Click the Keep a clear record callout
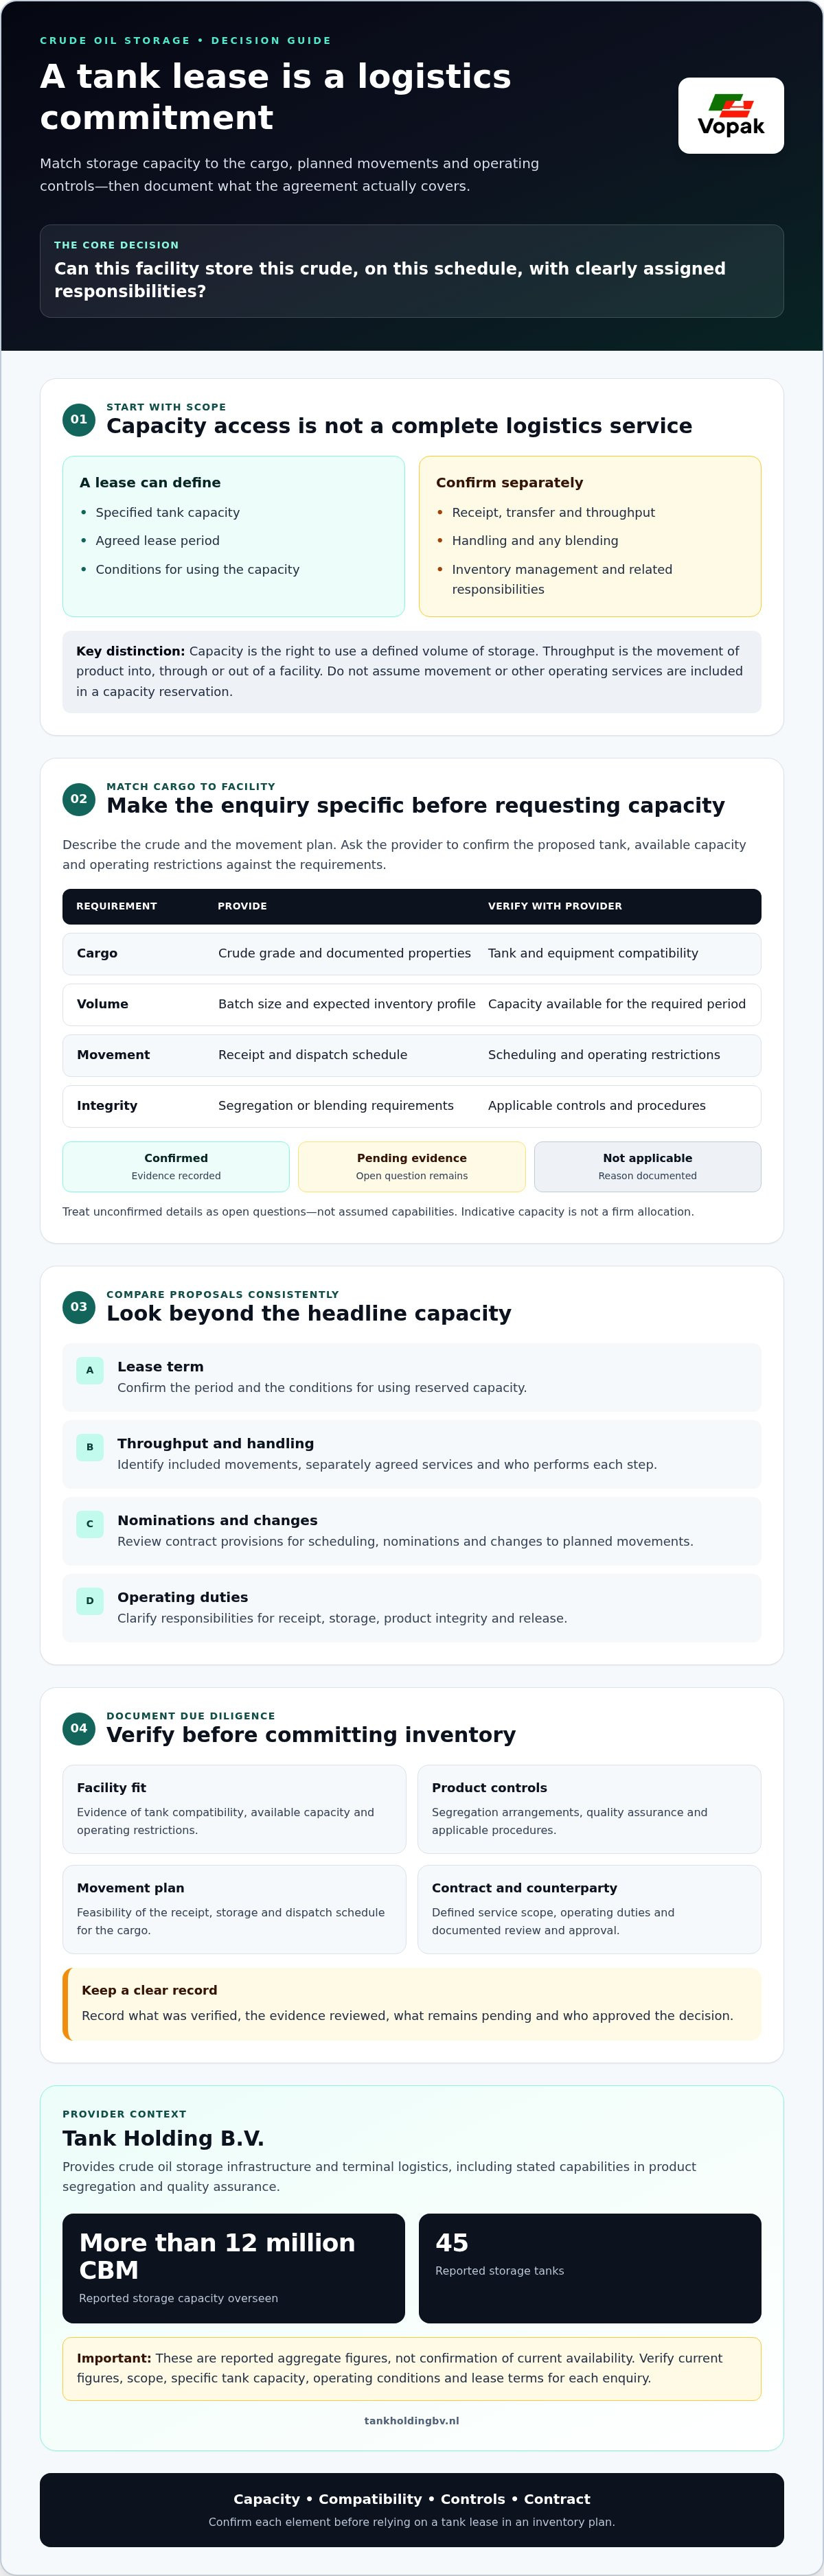The height and width of the screenshot is (2576, 824). point(412,2004)
